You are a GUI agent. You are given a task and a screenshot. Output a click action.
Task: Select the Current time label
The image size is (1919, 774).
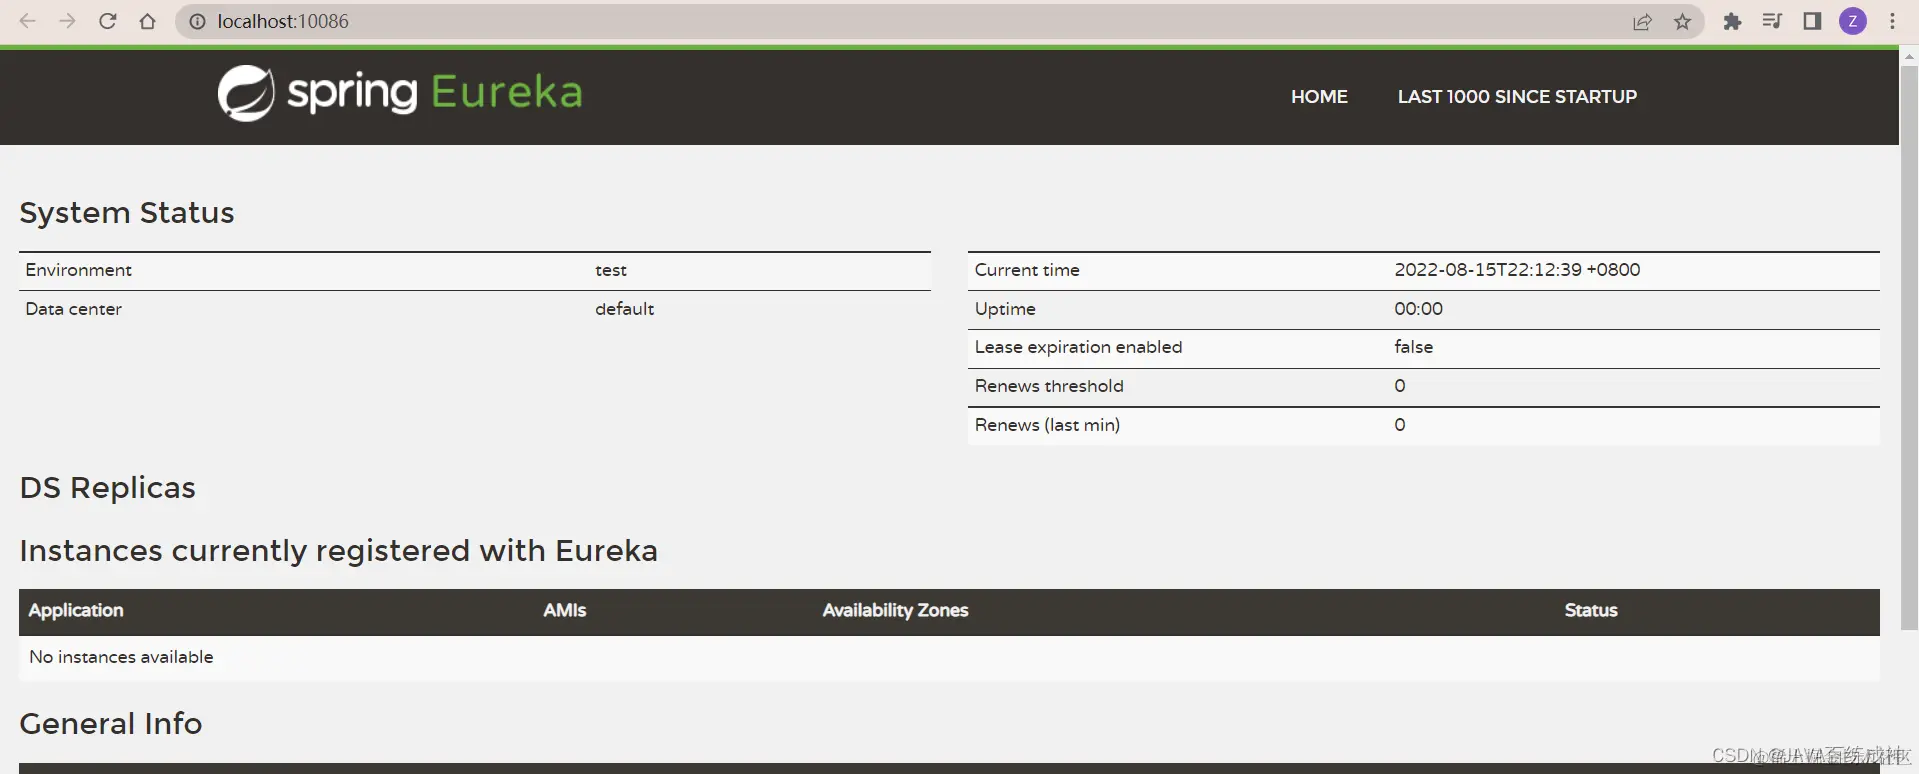click(x=1027, y=270)
